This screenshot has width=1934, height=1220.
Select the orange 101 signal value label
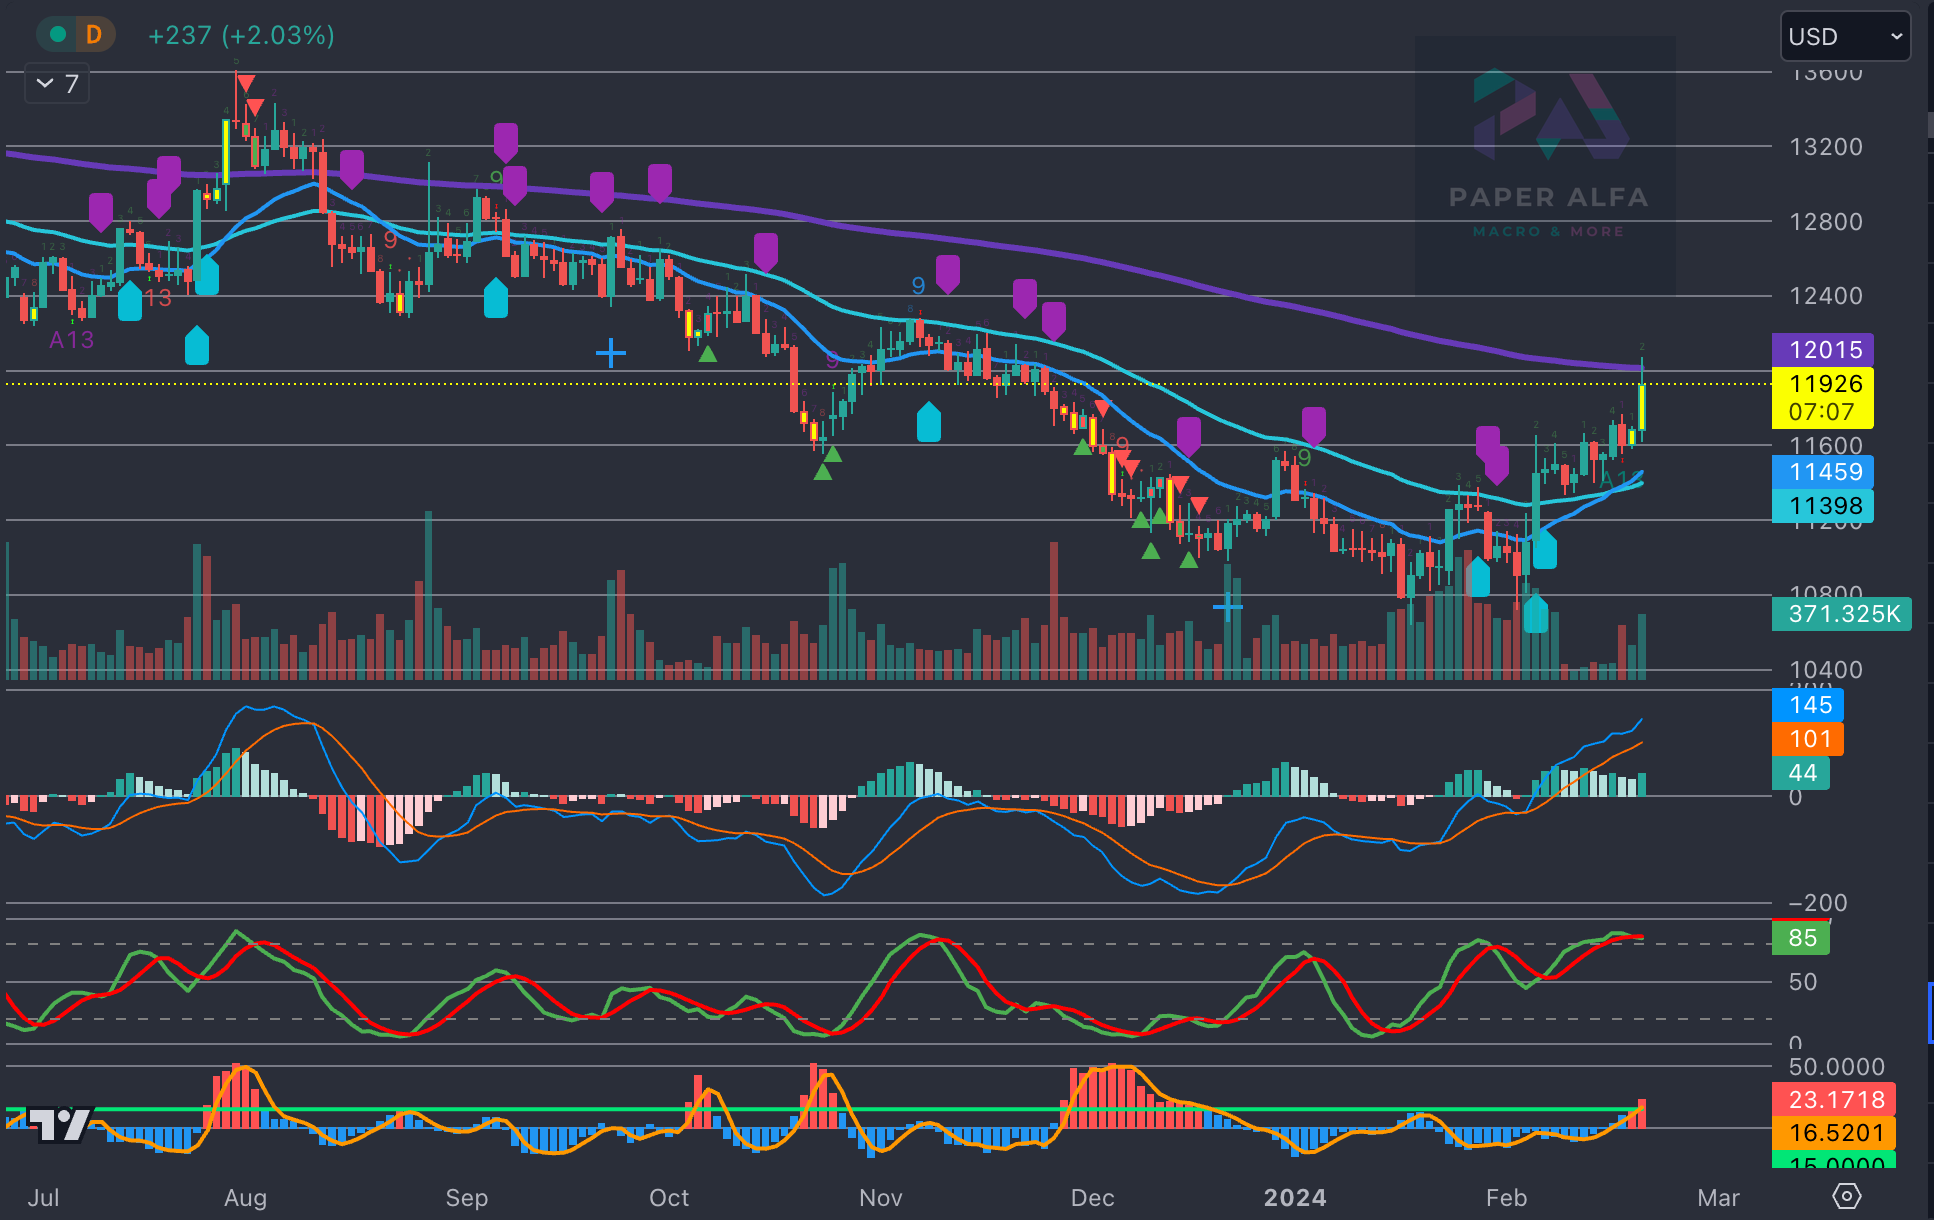(1808, 739)
